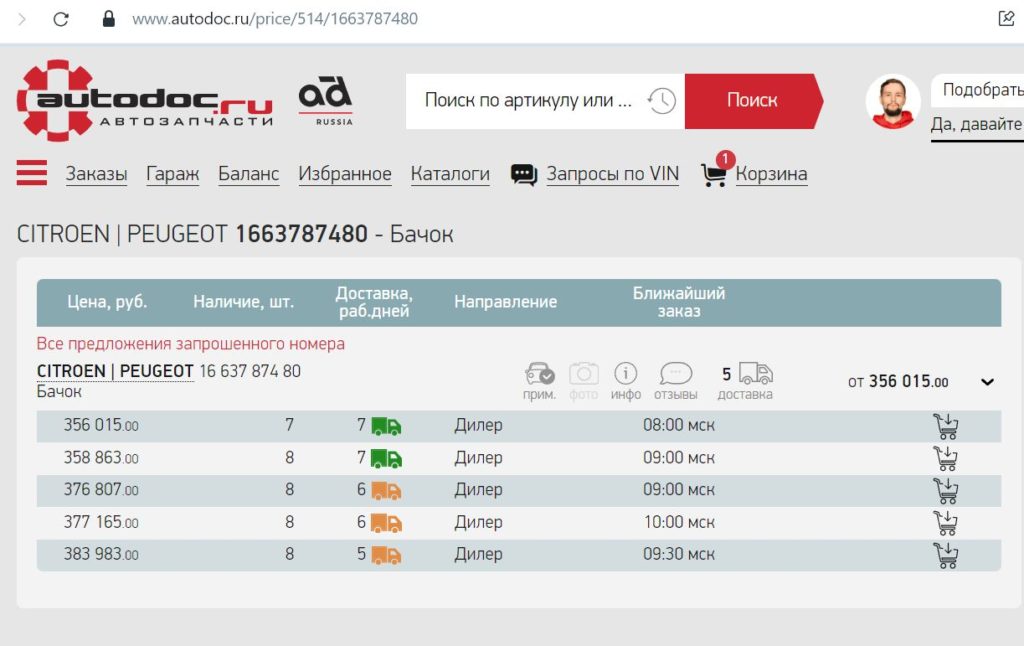Click the Подобрать bubble
Screen dimensions: 1024x646
tap(978, 89)
